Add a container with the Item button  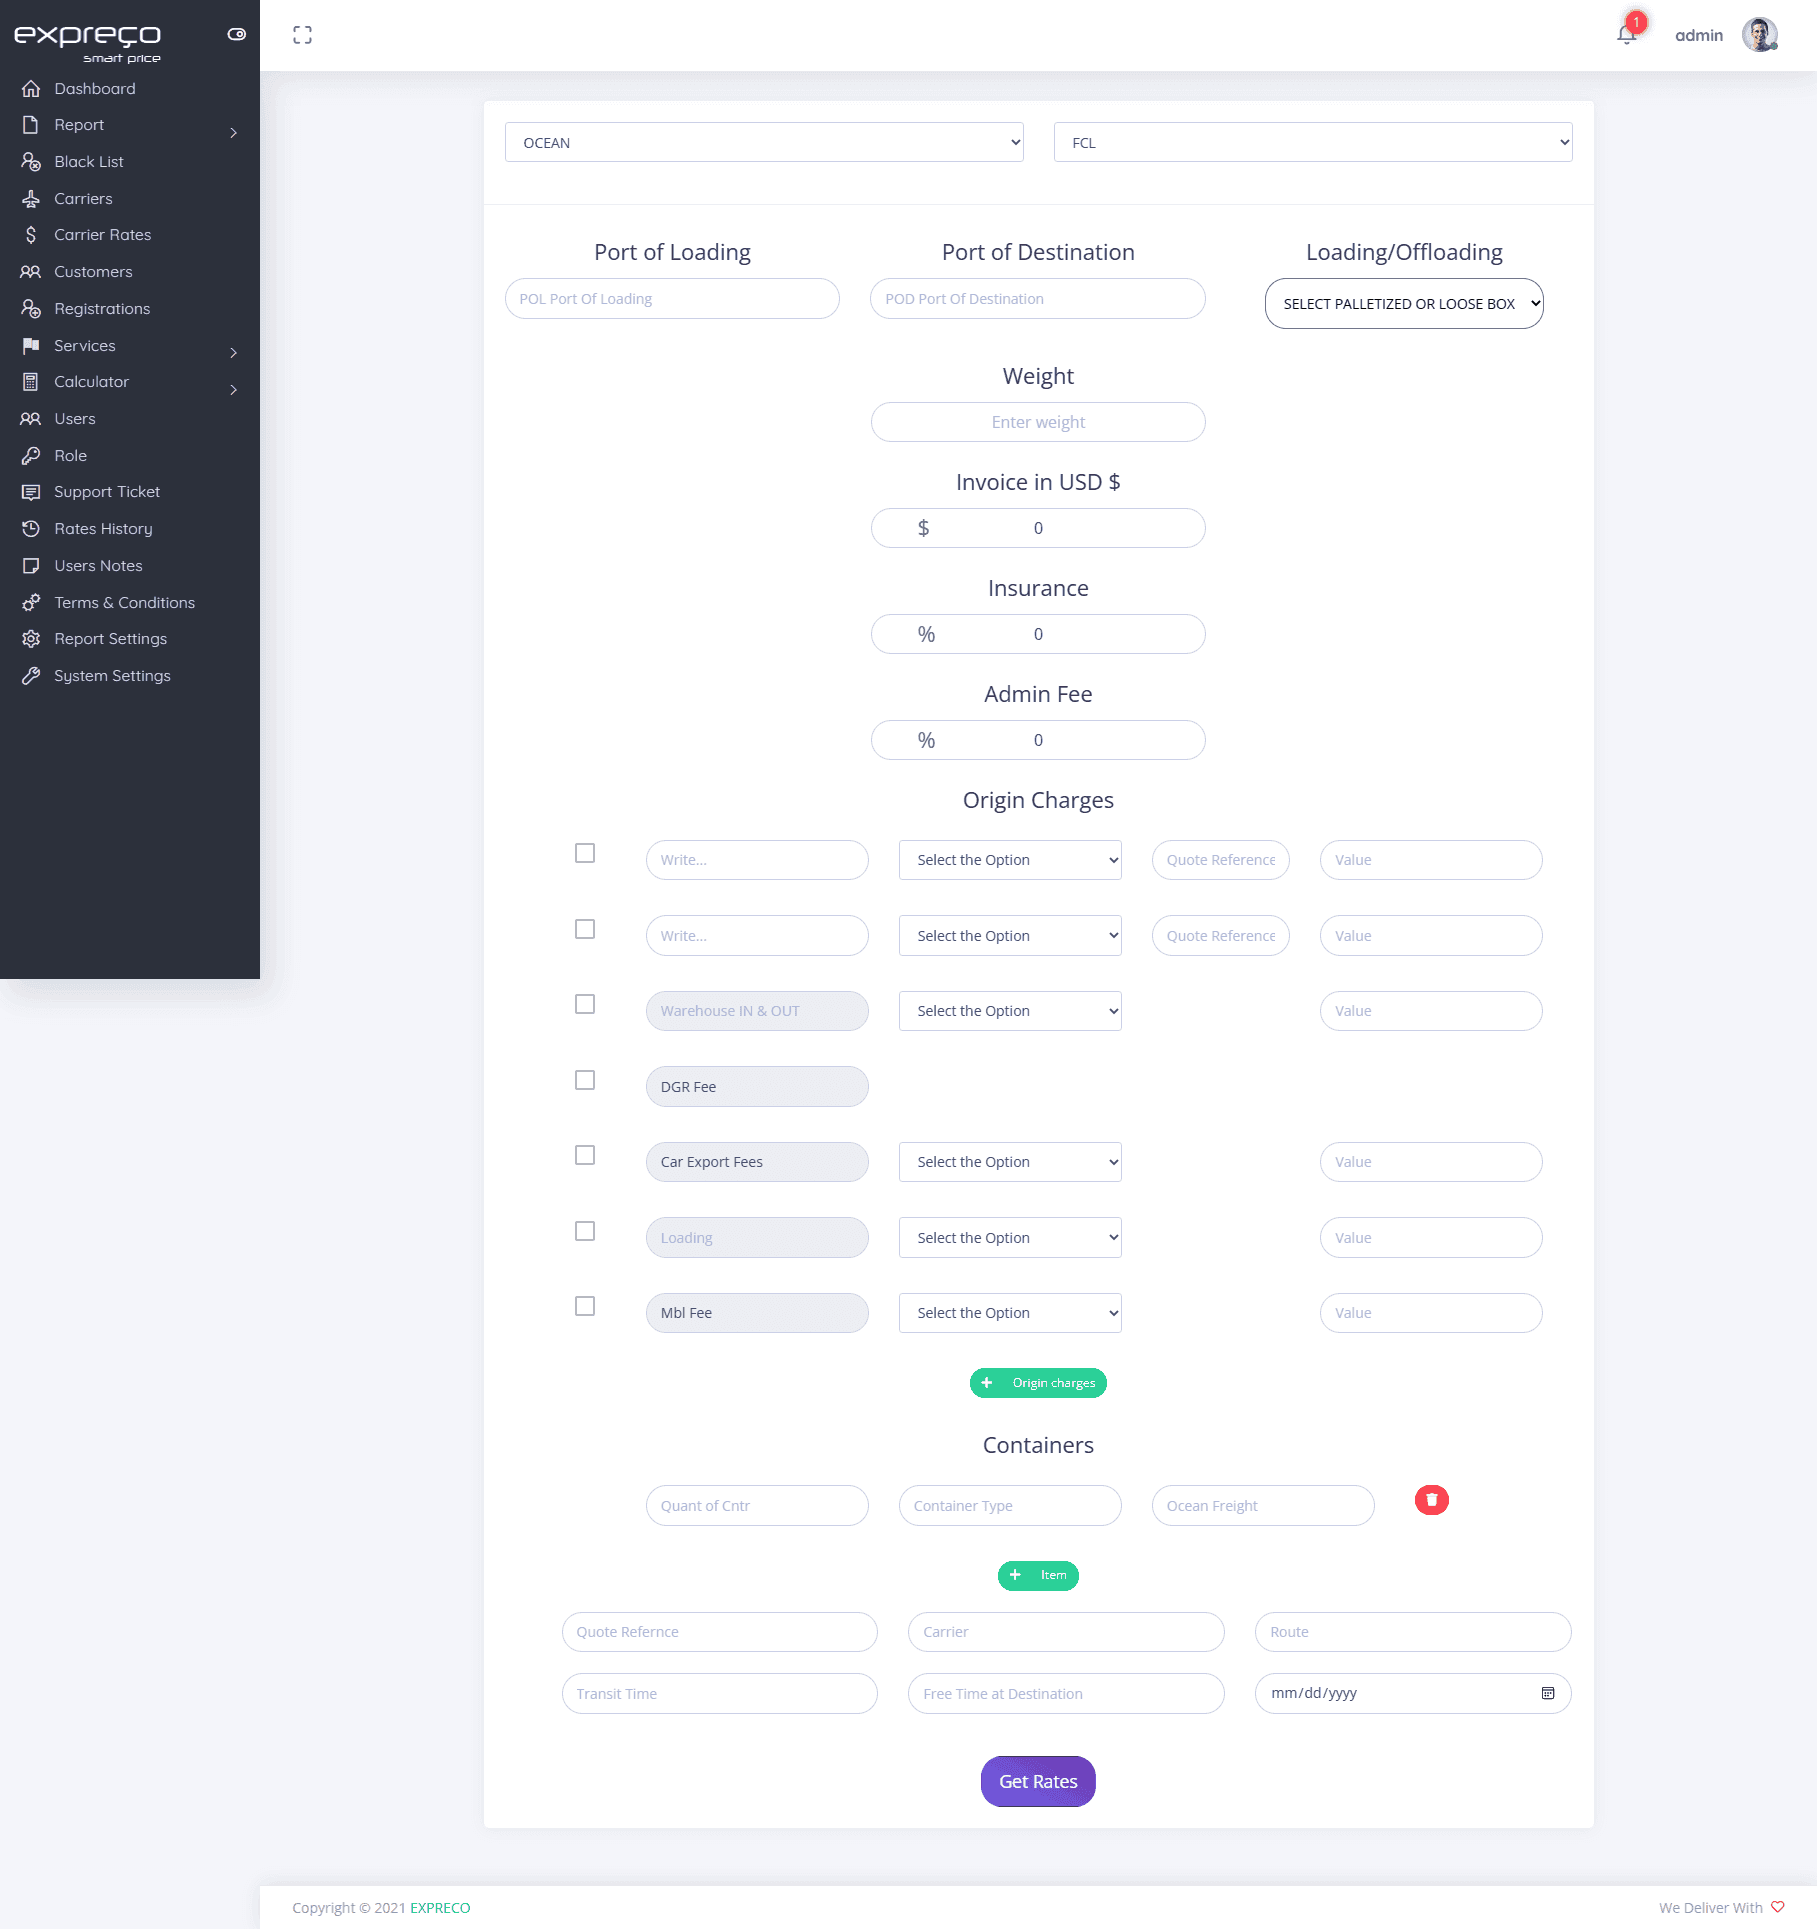[x=1038, y=1575]
